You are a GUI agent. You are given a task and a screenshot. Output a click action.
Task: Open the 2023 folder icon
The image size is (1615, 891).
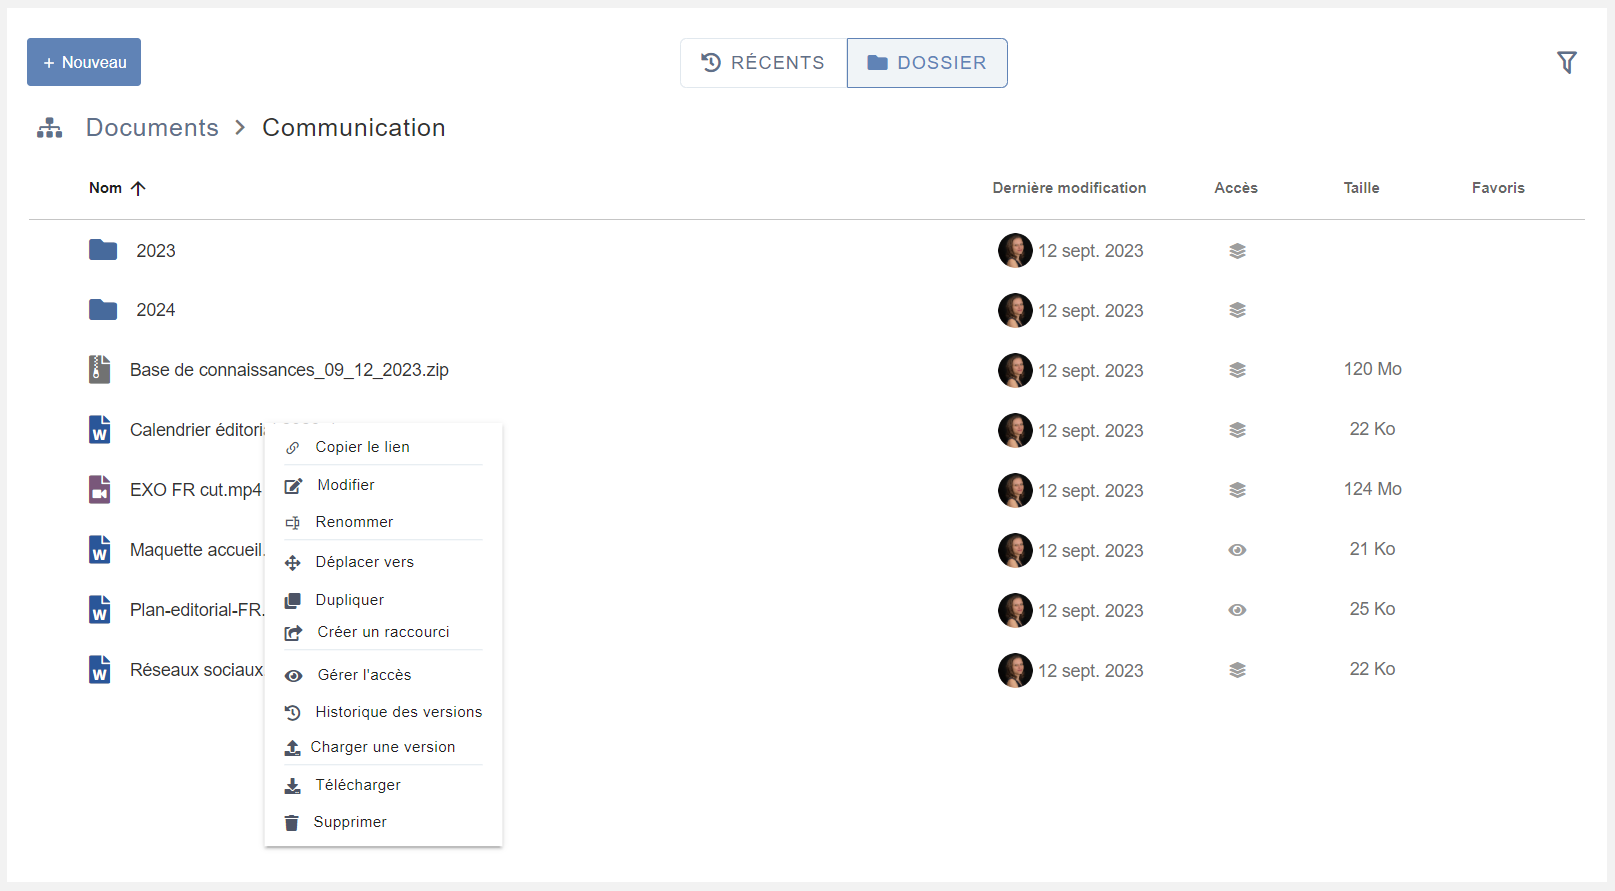click(103, 250)
